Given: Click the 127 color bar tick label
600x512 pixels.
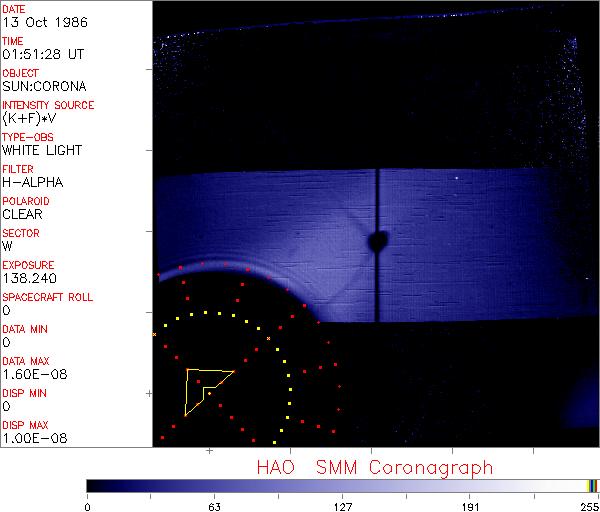Looking at the screenshot, I should pyautogui.click(x=342, y=505).
